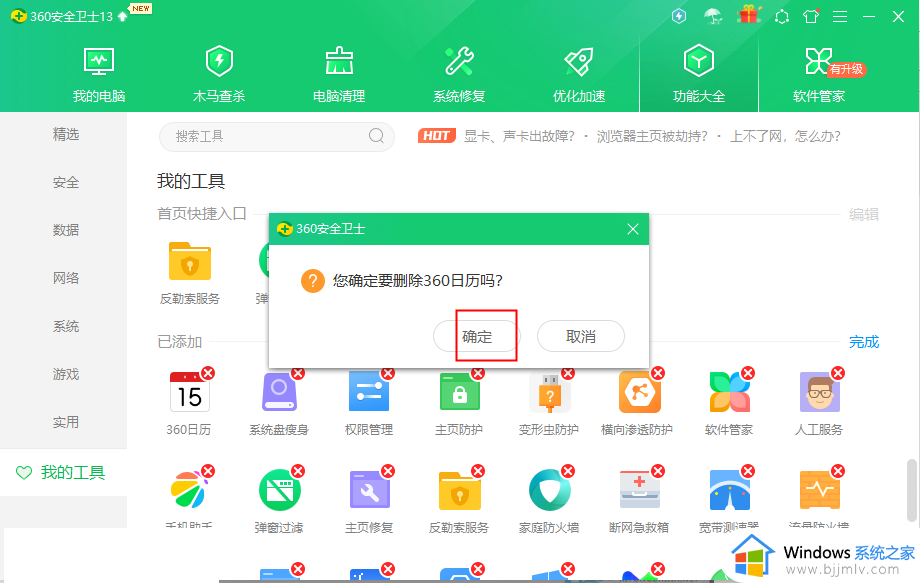Click the search magnifier icon
Image resolution: width=920 pixels, height=583 pixels.
(x=376, y=136)
